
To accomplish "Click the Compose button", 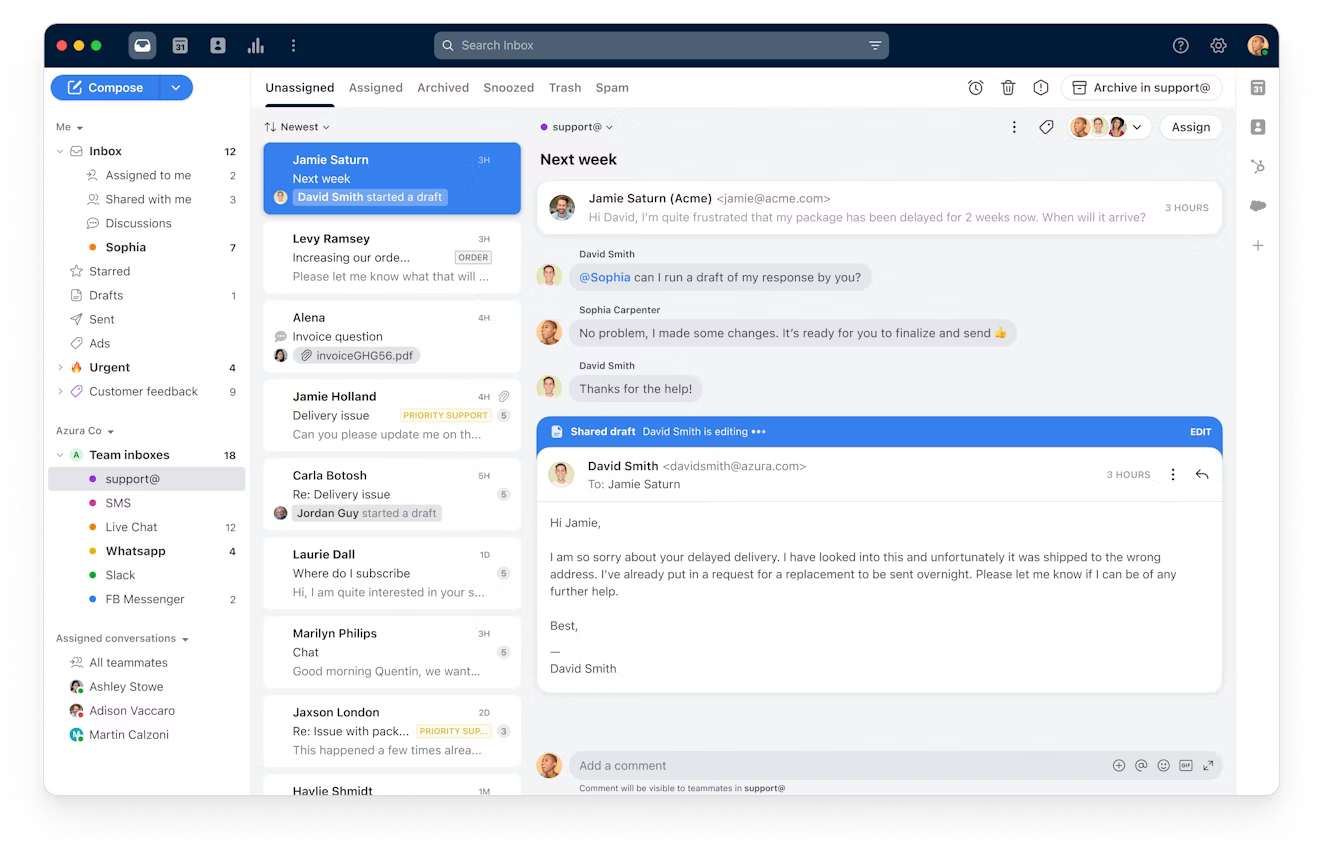I will coord(106,88).
